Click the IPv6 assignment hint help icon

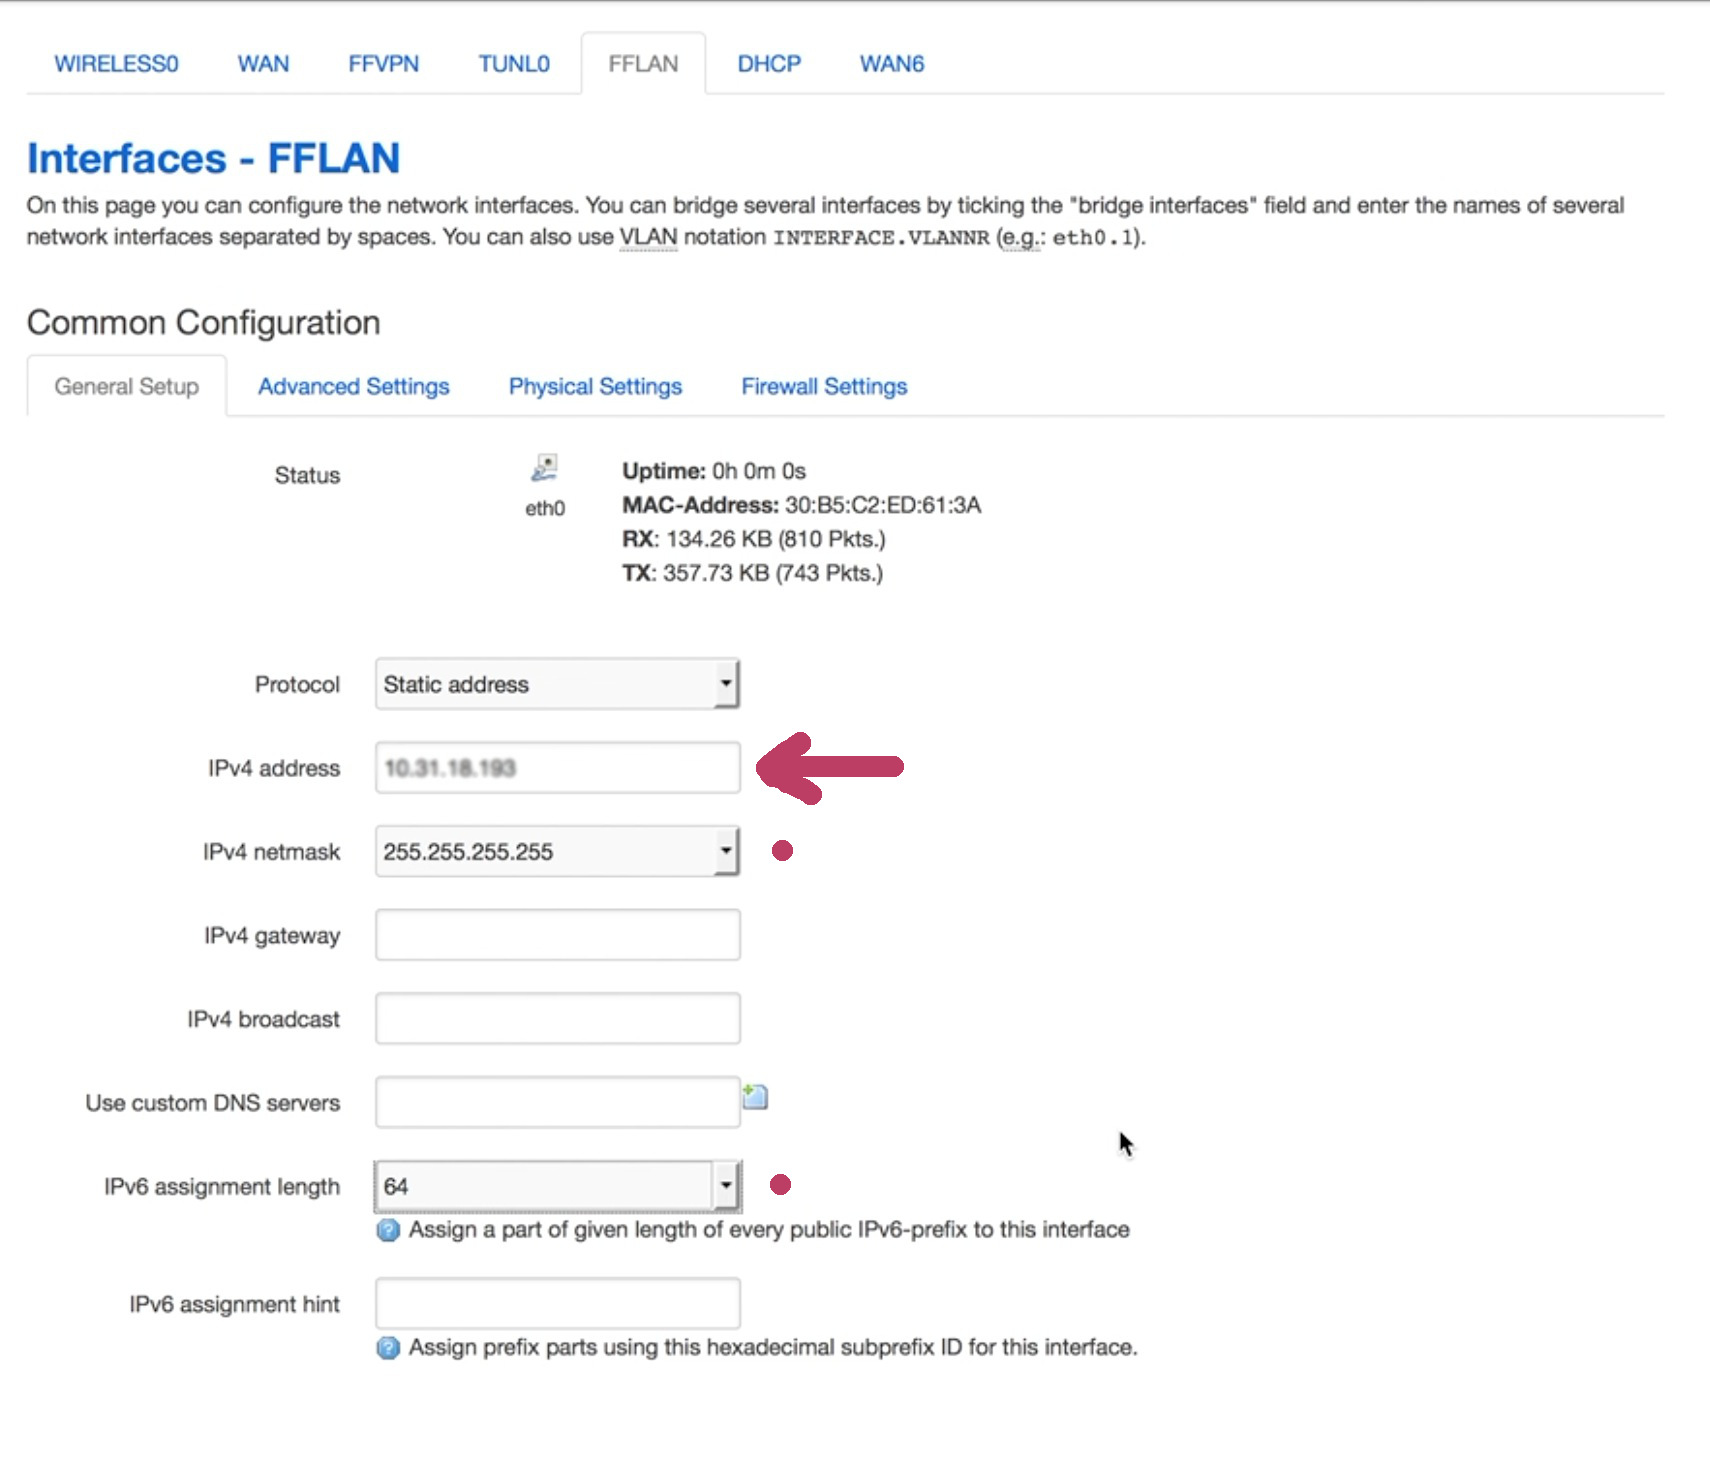coord(388,1348)
